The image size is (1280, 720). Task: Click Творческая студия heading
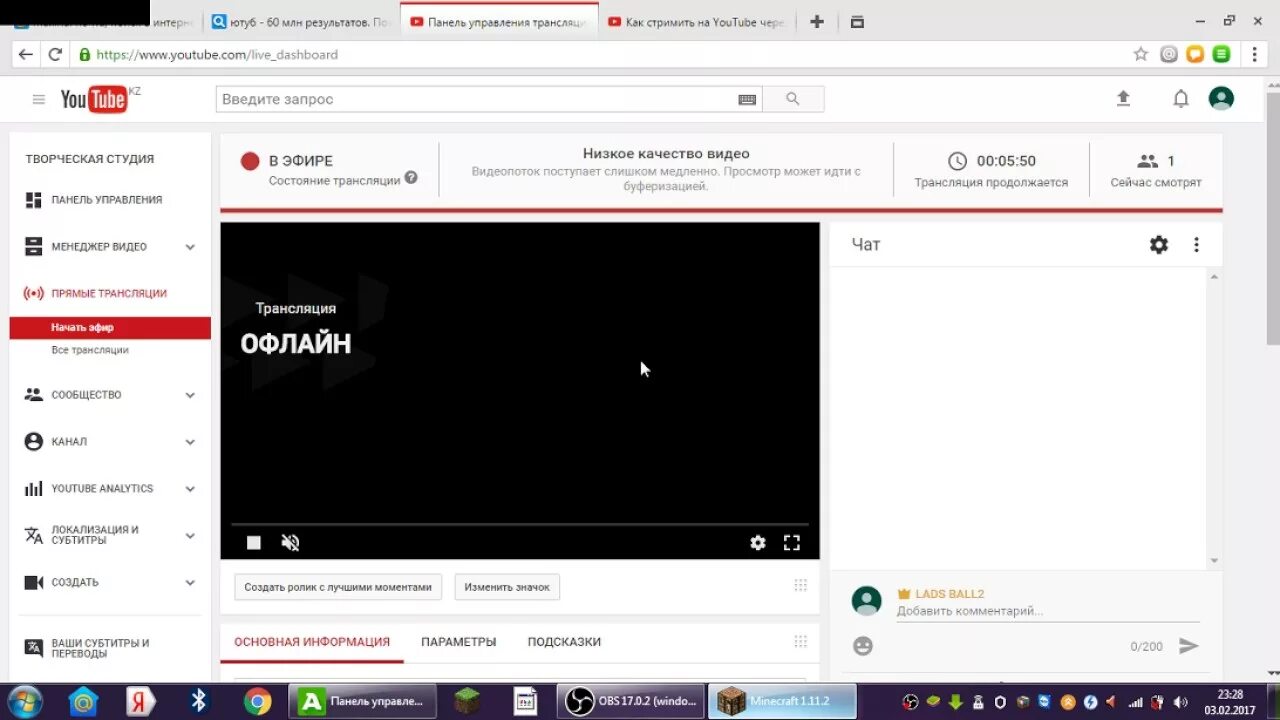[x=90, y=159]
